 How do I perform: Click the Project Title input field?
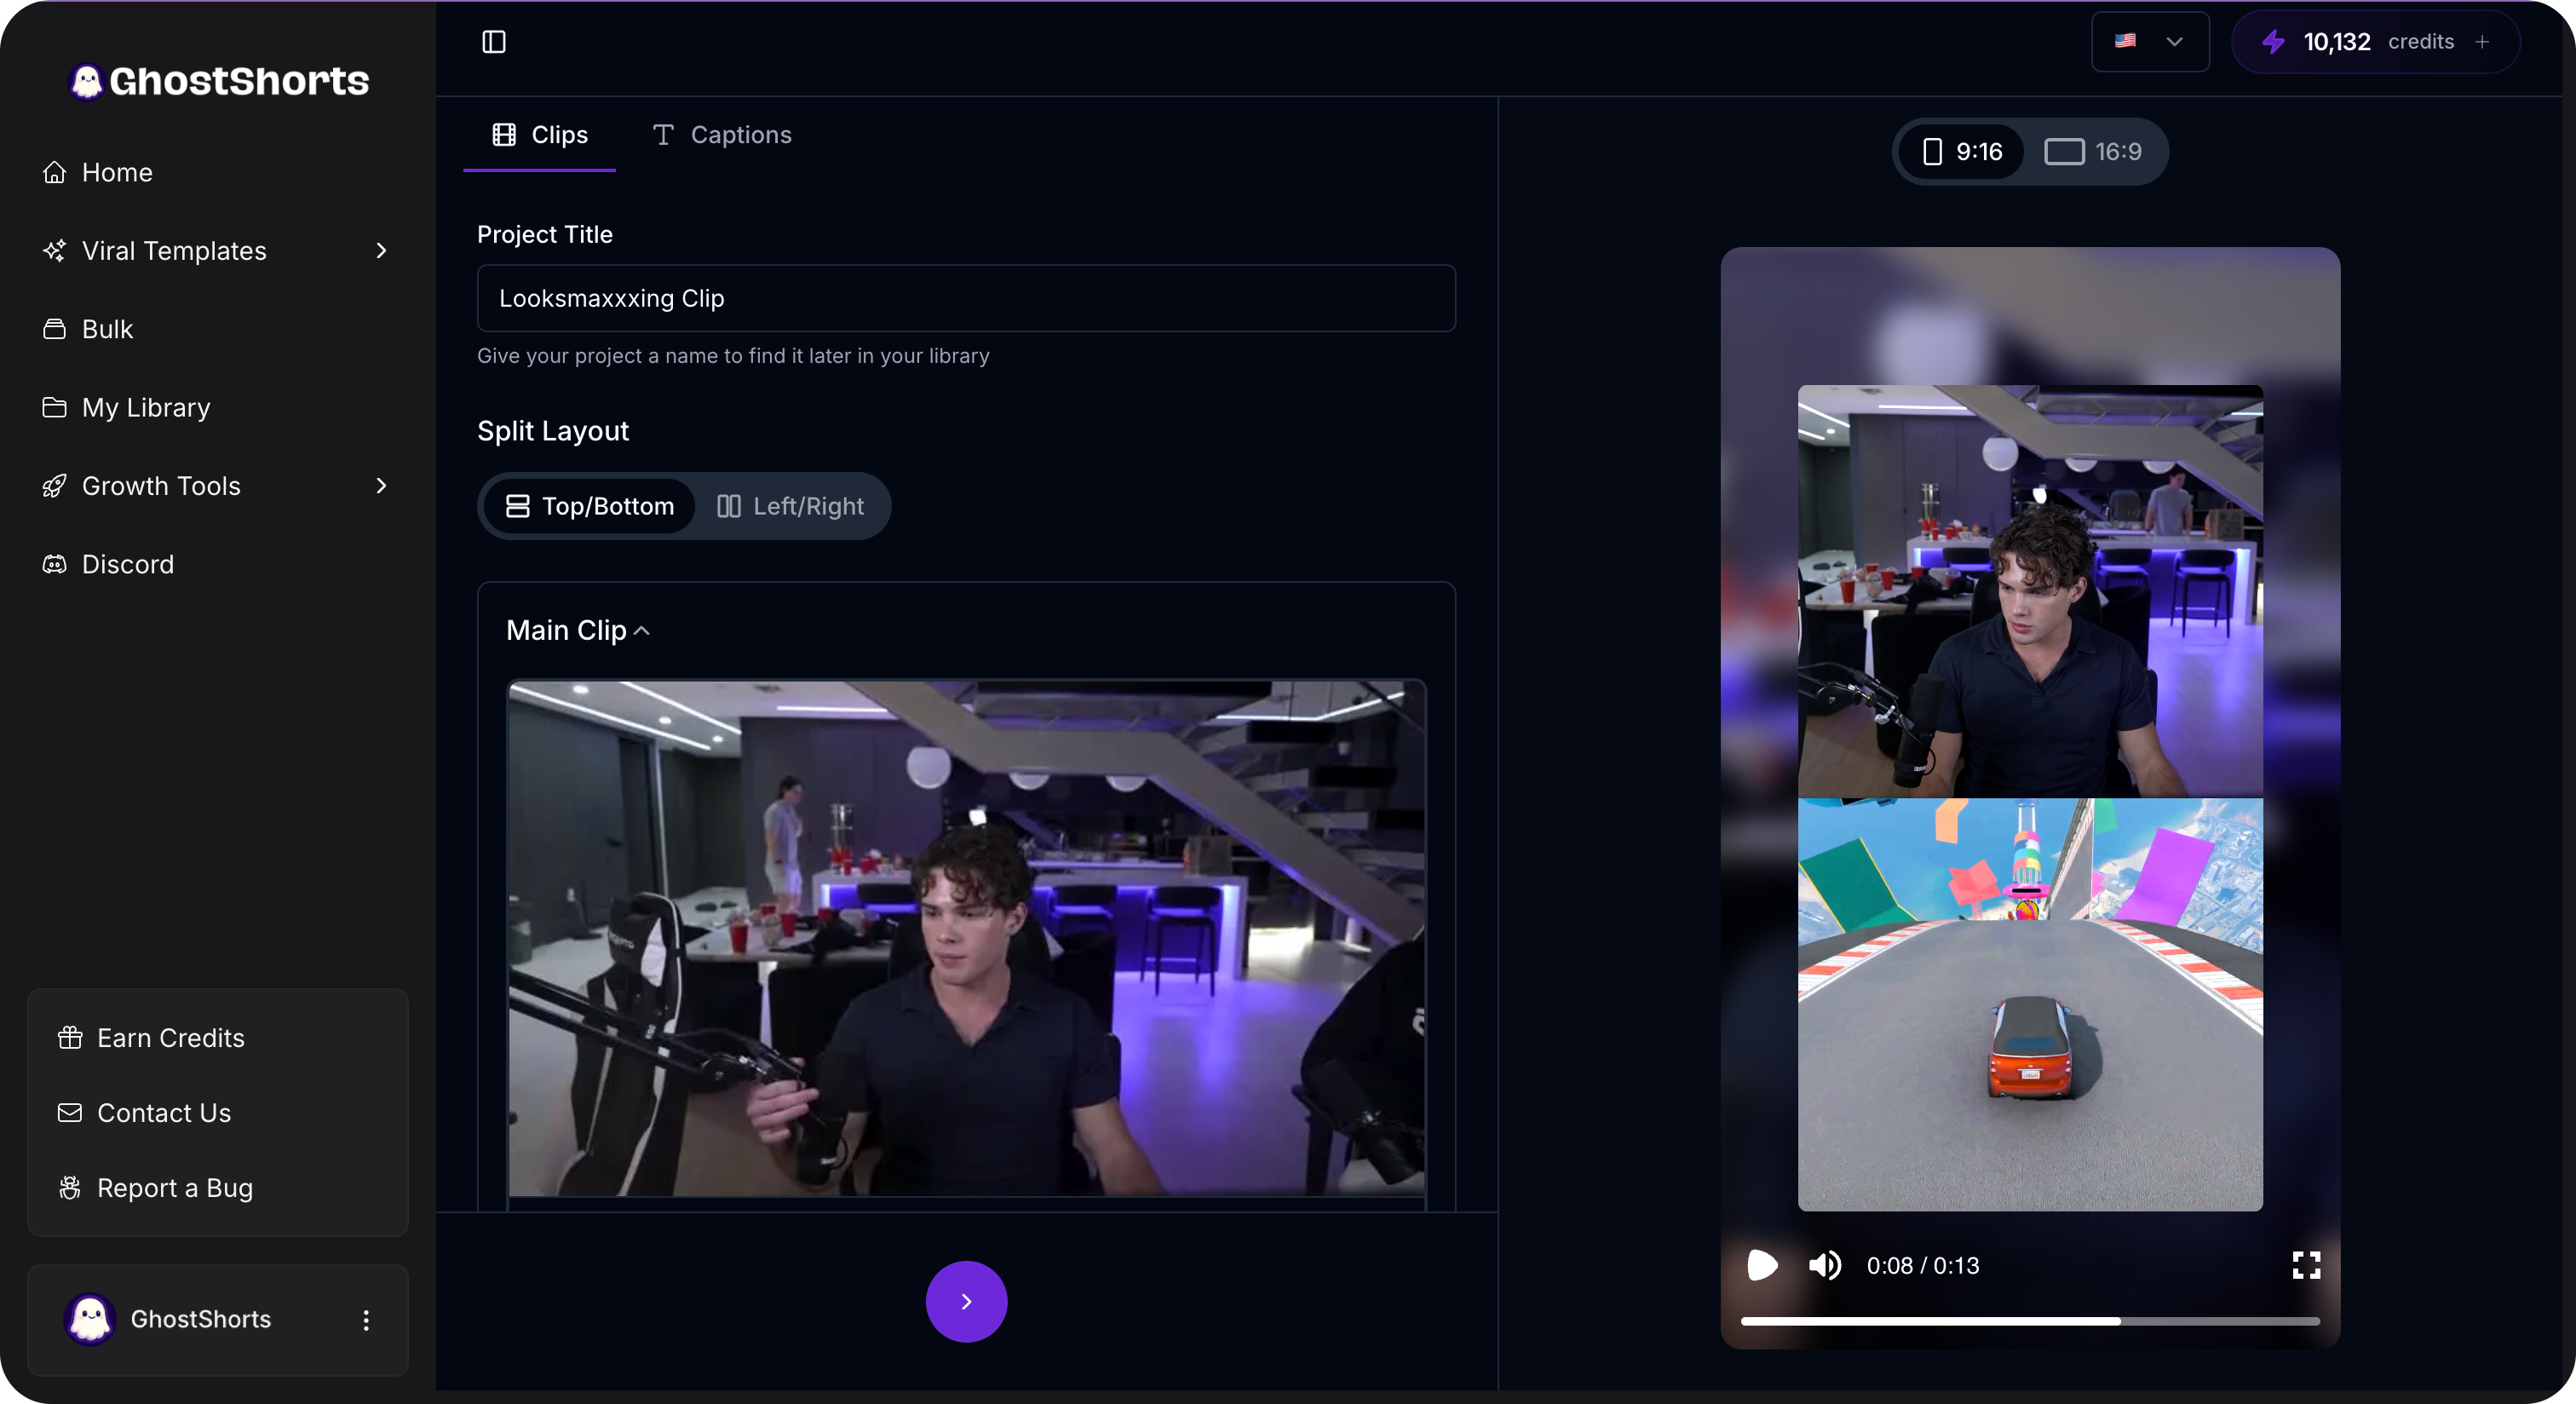965,298
